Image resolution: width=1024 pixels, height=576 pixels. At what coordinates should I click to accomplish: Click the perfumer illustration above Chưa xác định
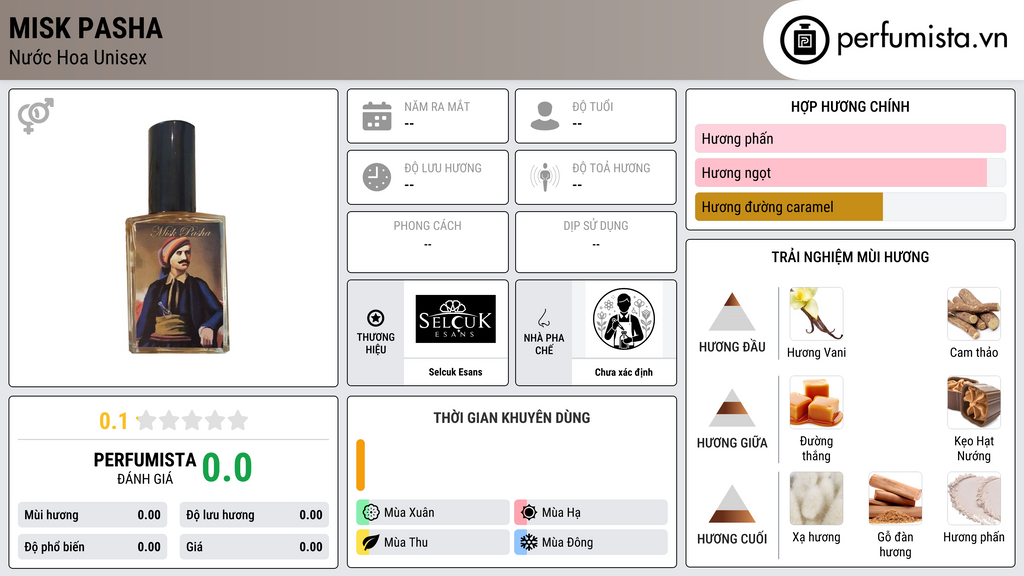(624, 319)
